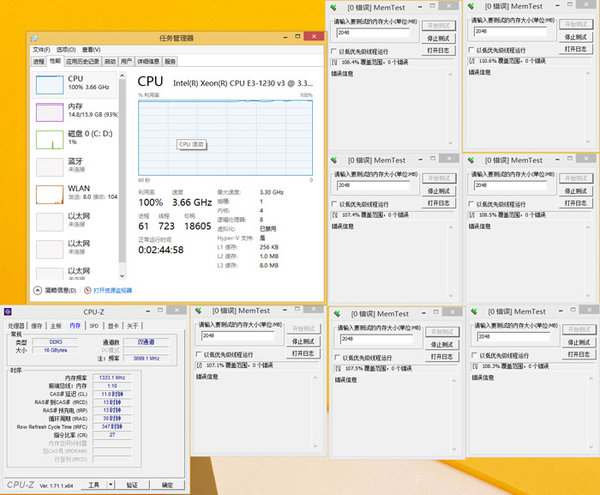The height and width of the screenshot is (495, 600).
Task: Click the green title icon of 108.5% MemTest window
Action: point(471,160)
